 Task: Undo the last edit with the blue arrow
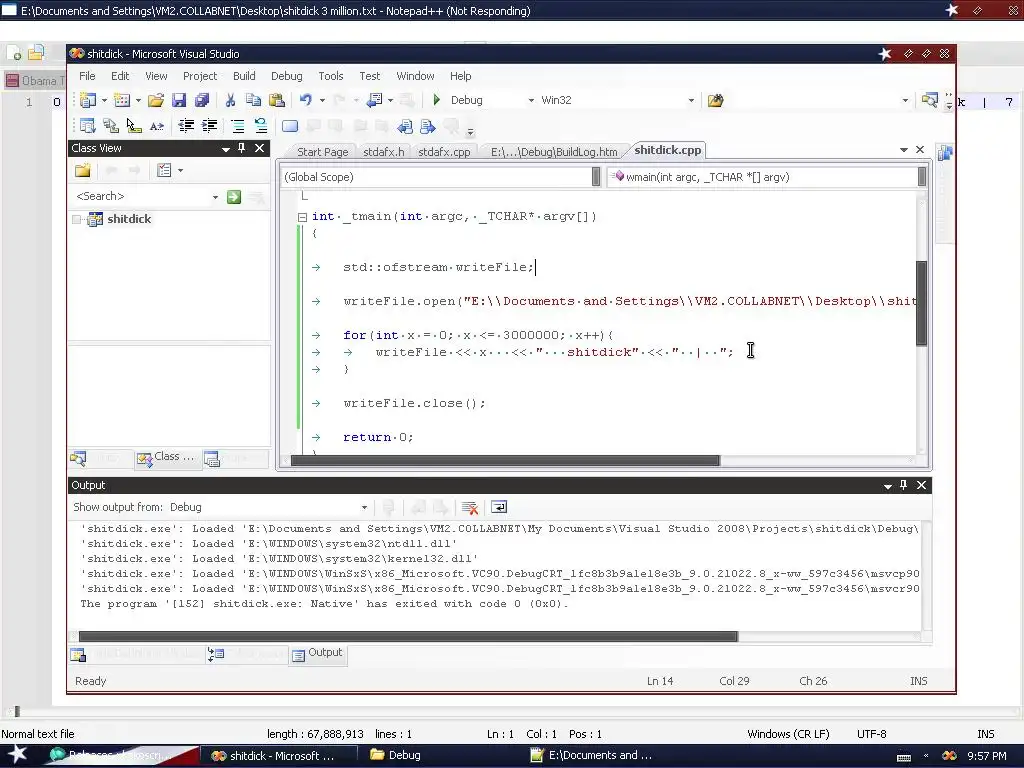[x=306, y=100]
